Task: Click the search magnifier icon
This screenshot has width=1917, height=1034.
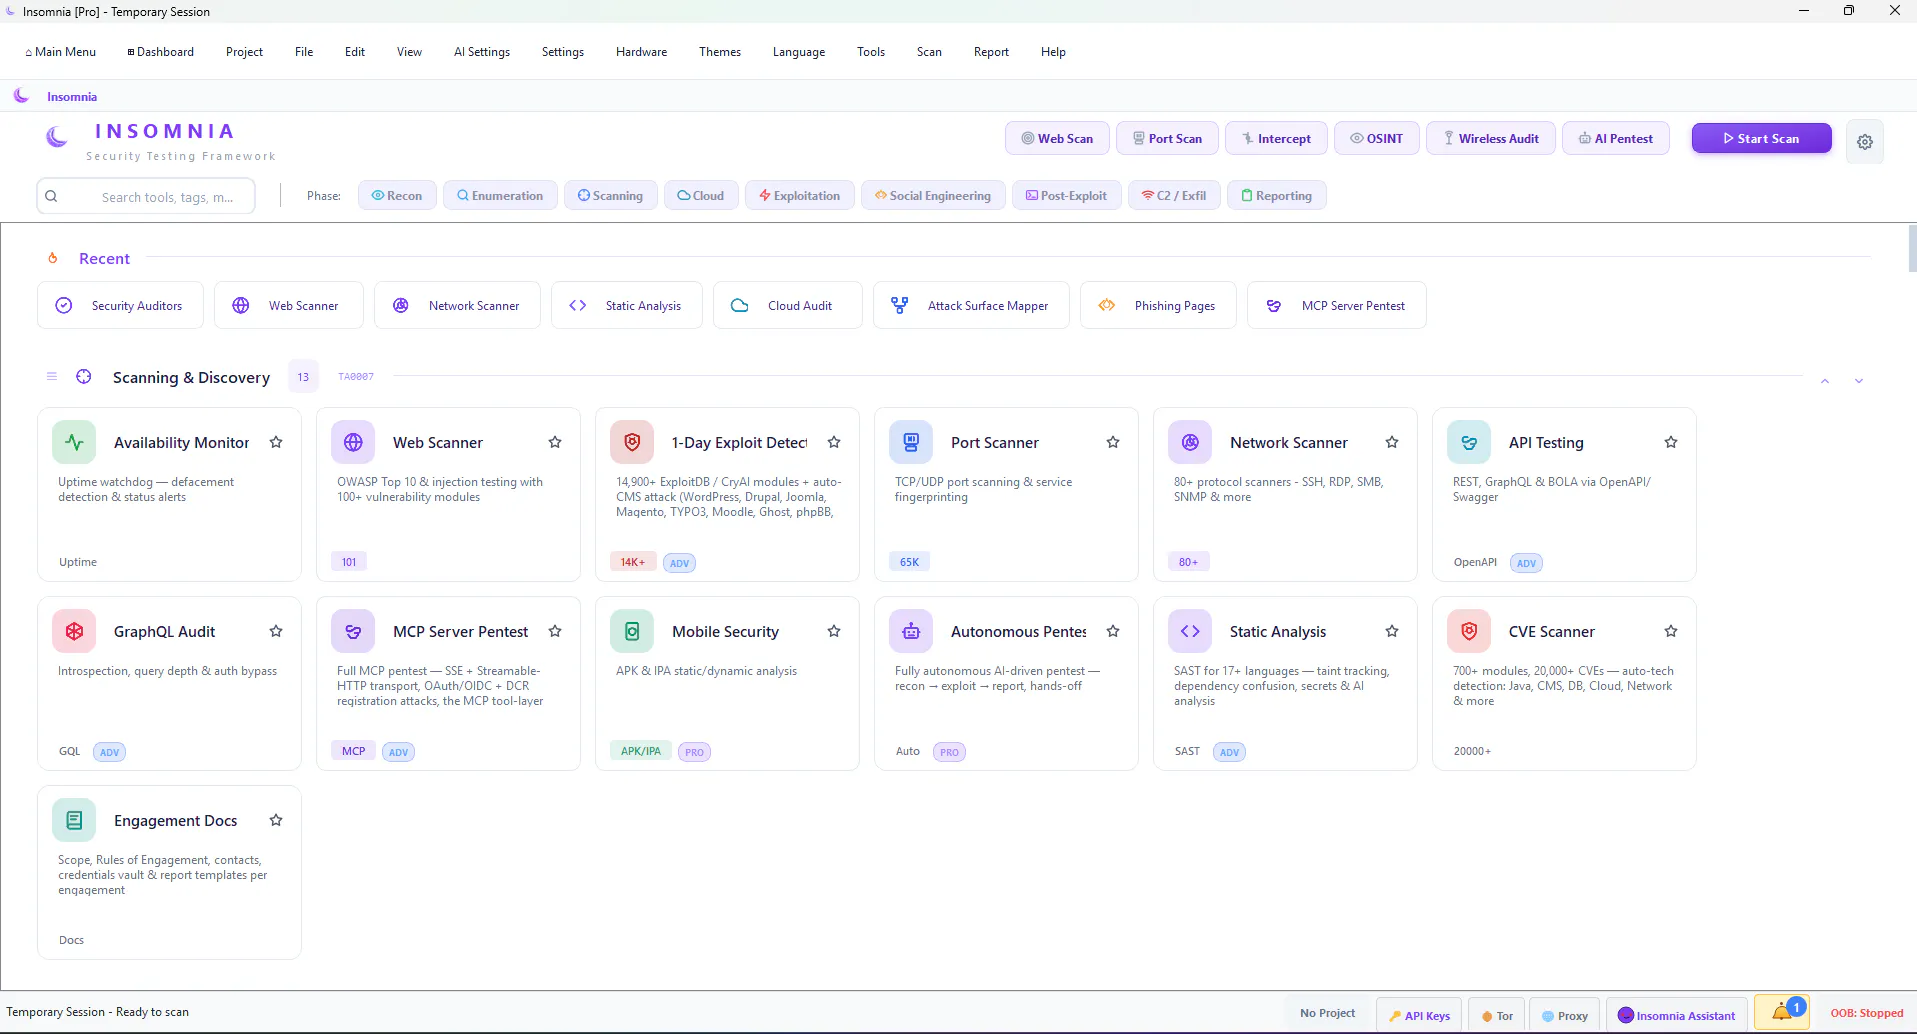Action: [51, 196]
